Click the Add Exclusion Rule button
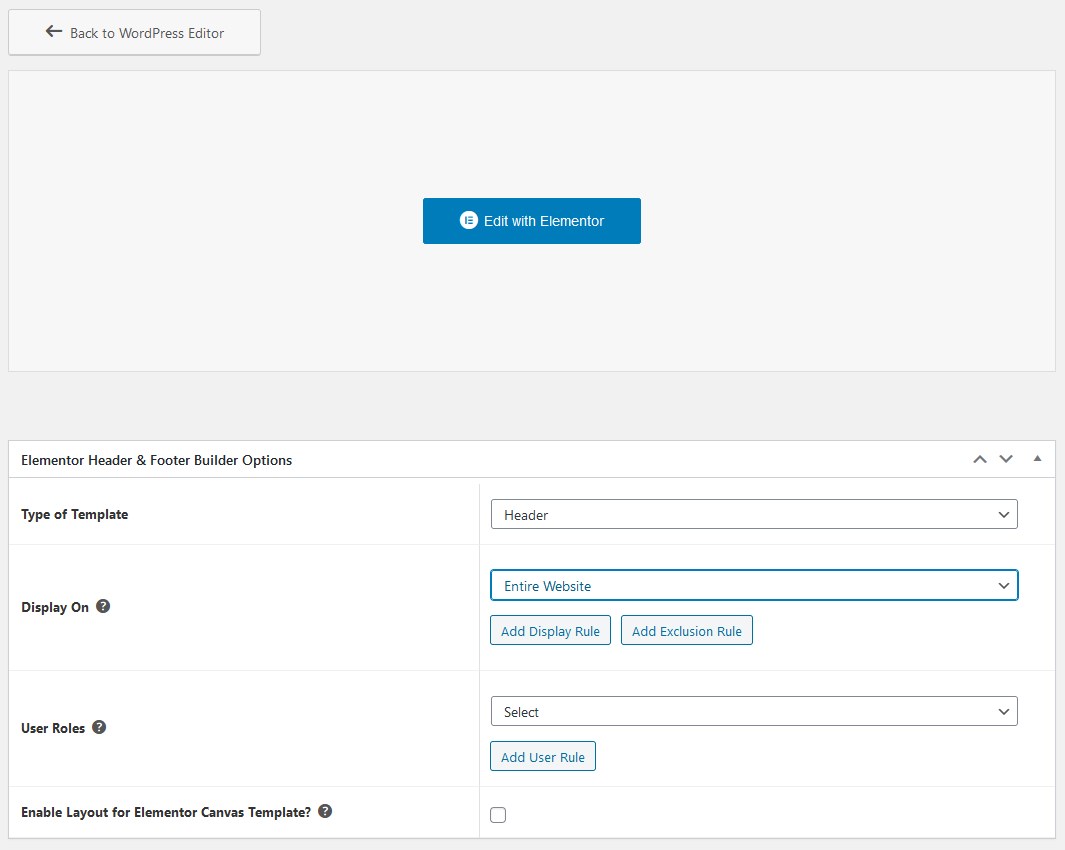 point(686,631)
